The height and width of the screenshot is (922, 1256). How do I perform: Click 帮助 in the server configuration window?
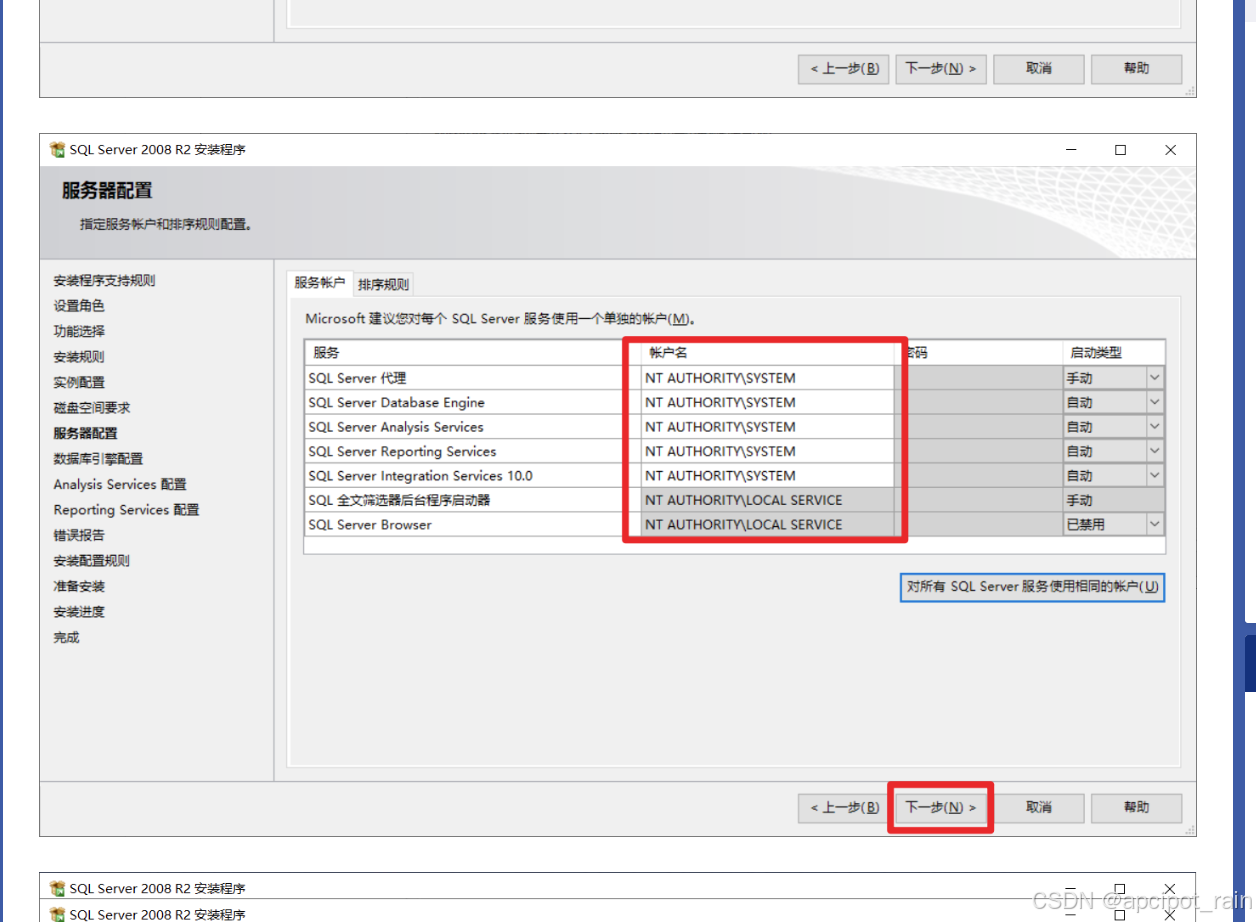(1137, 807)
